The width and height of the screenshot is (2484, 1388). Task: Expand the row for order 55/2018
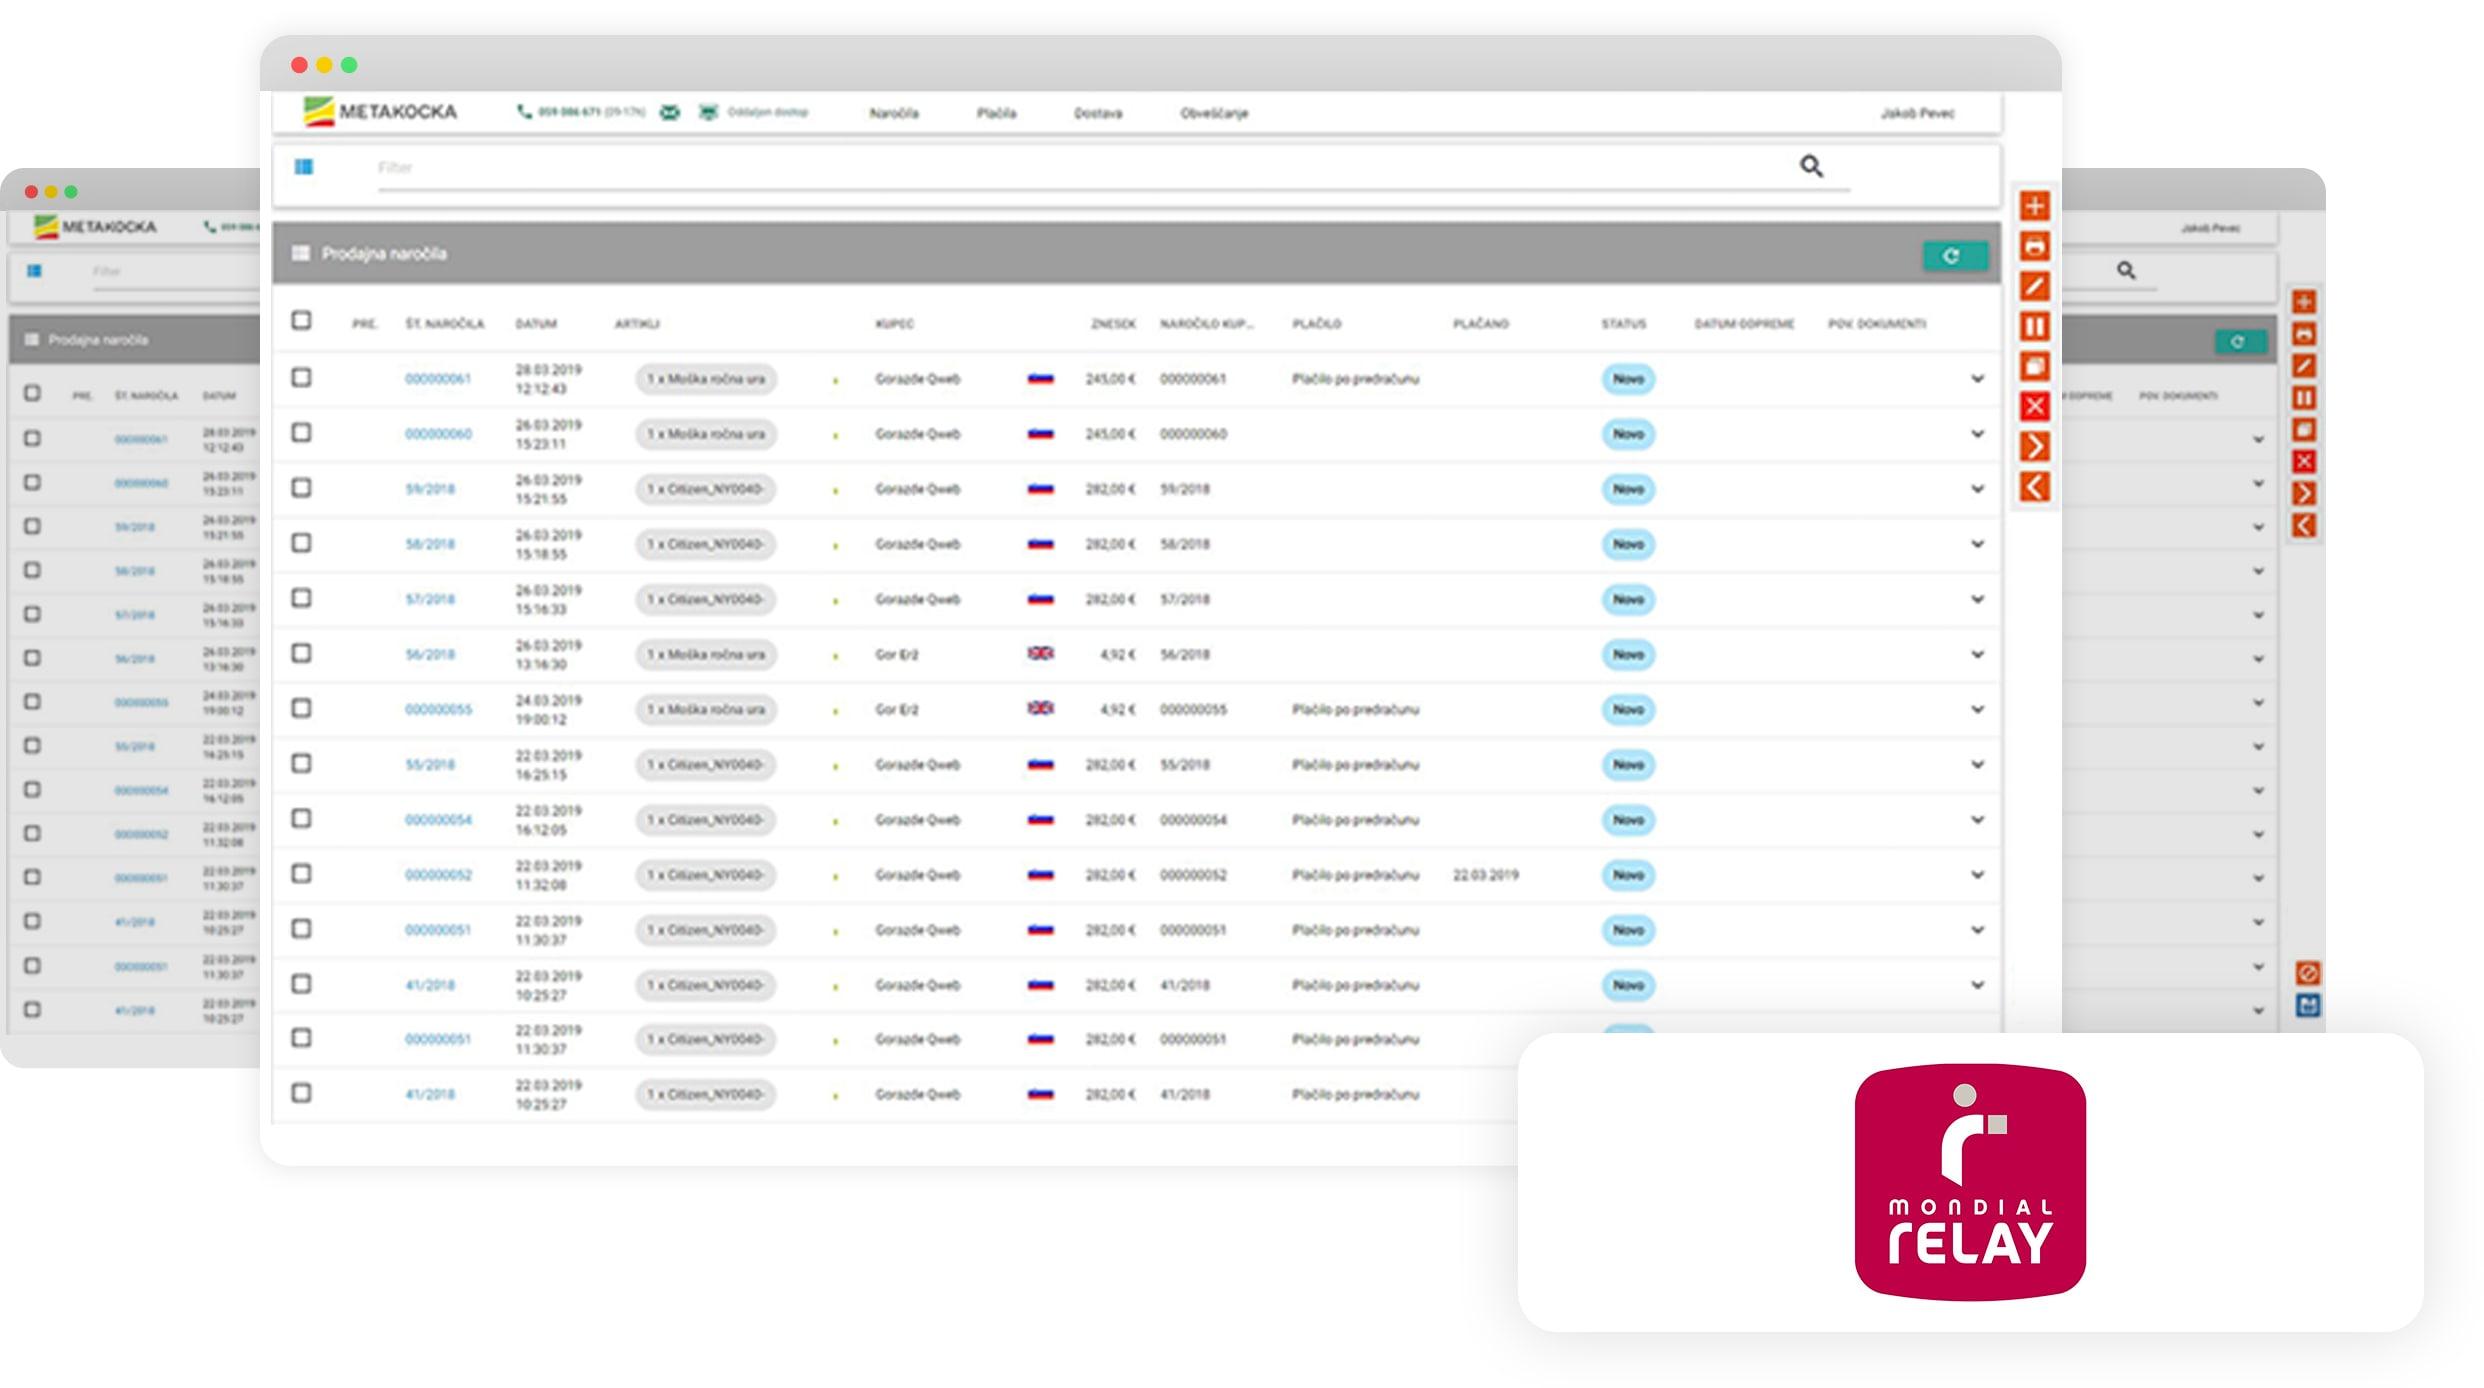tap(1977, 764)
